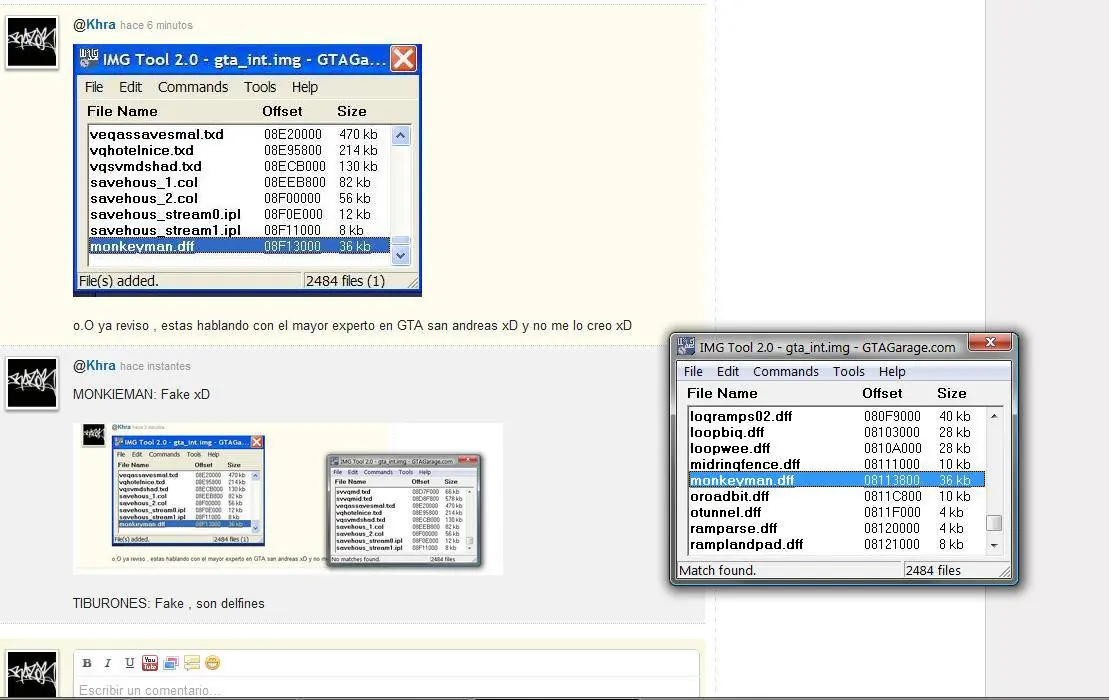This screenshot has width=1109, height=700.
Task: Open Tools menu in floating GTAGarage.com window
Action: (849, 371)
